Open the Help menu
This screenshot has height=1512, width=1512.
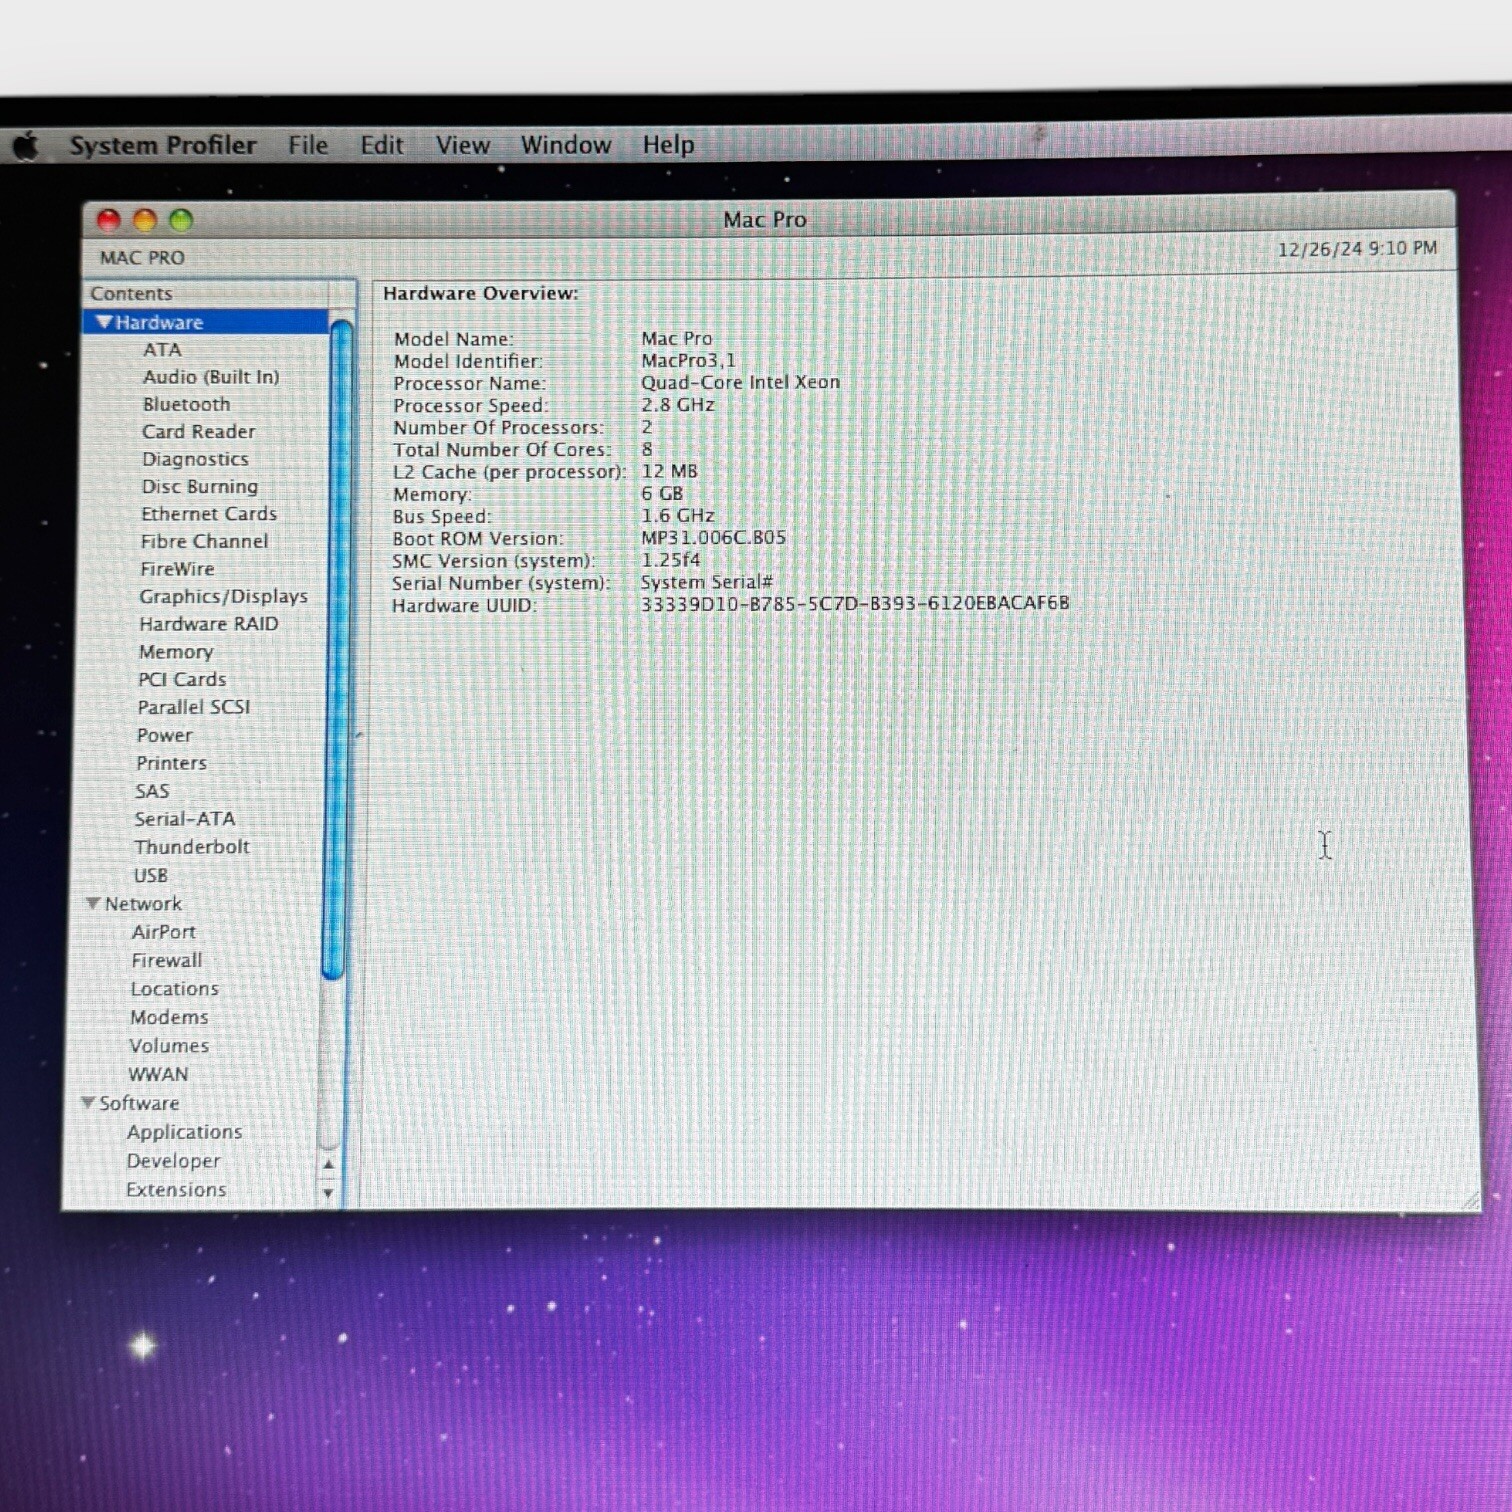[x=668, y=145]
